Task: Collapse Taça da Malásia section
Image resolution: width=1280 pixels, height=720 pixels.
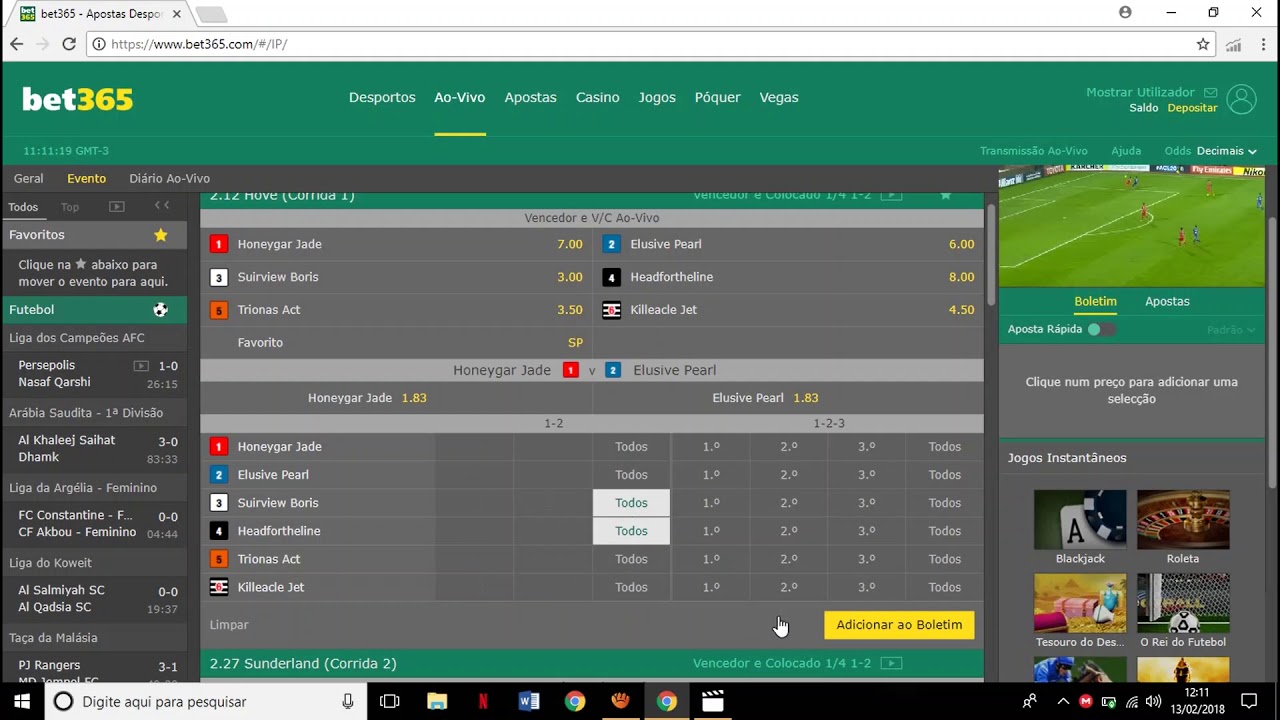Action: [x=93, y=638]
